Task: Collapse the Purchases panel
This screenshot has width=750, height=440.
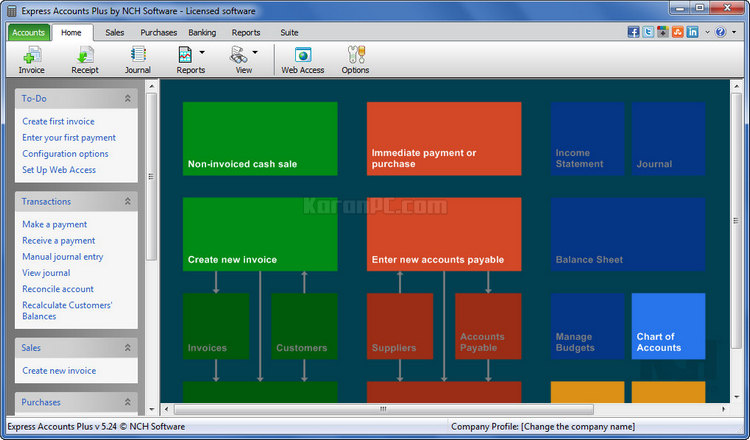Action: click(x=128, y=402)
